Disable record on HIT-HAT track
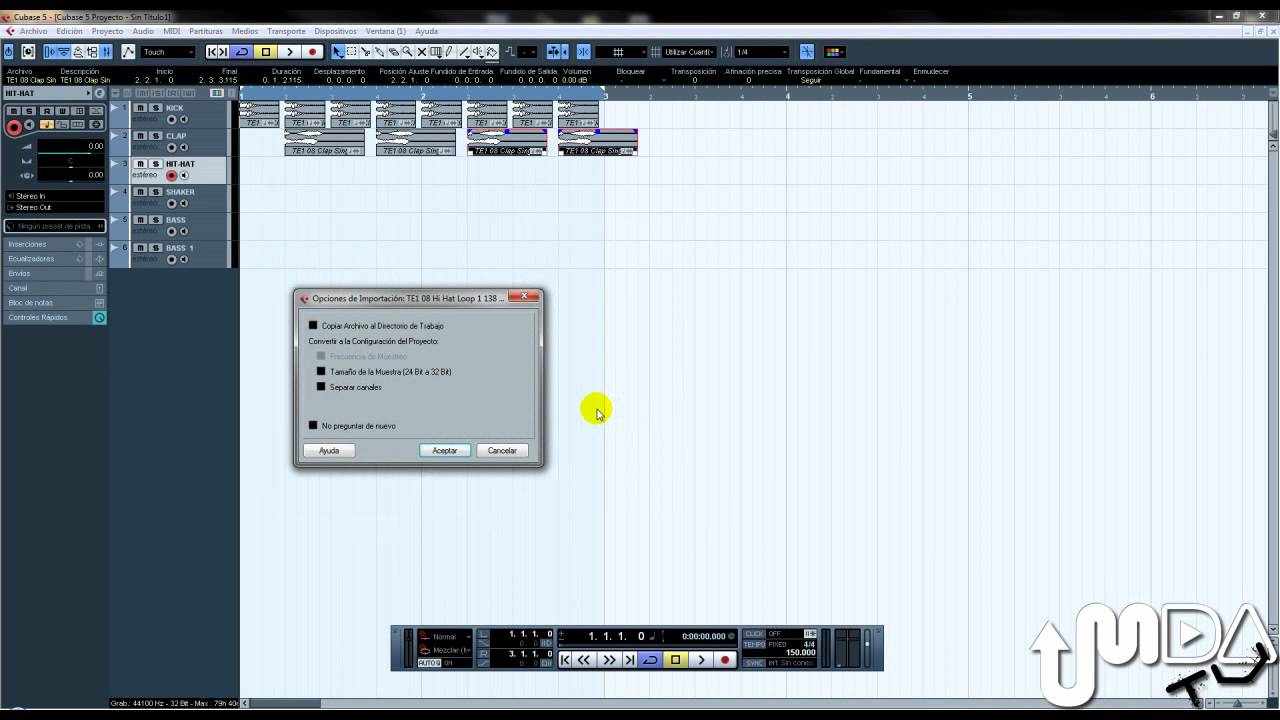1280x720 pixels. coord(171,176)
